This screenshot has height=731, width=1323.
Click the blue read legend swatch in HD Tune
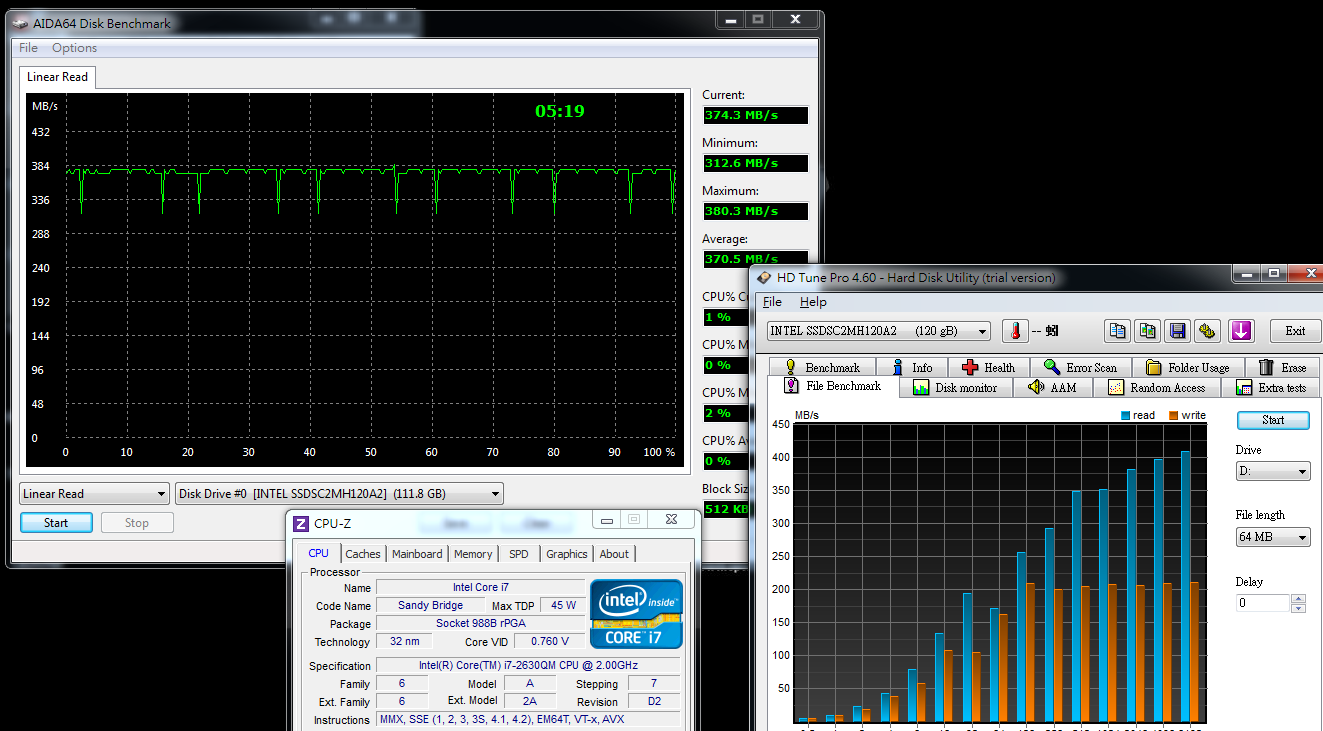1125,416
